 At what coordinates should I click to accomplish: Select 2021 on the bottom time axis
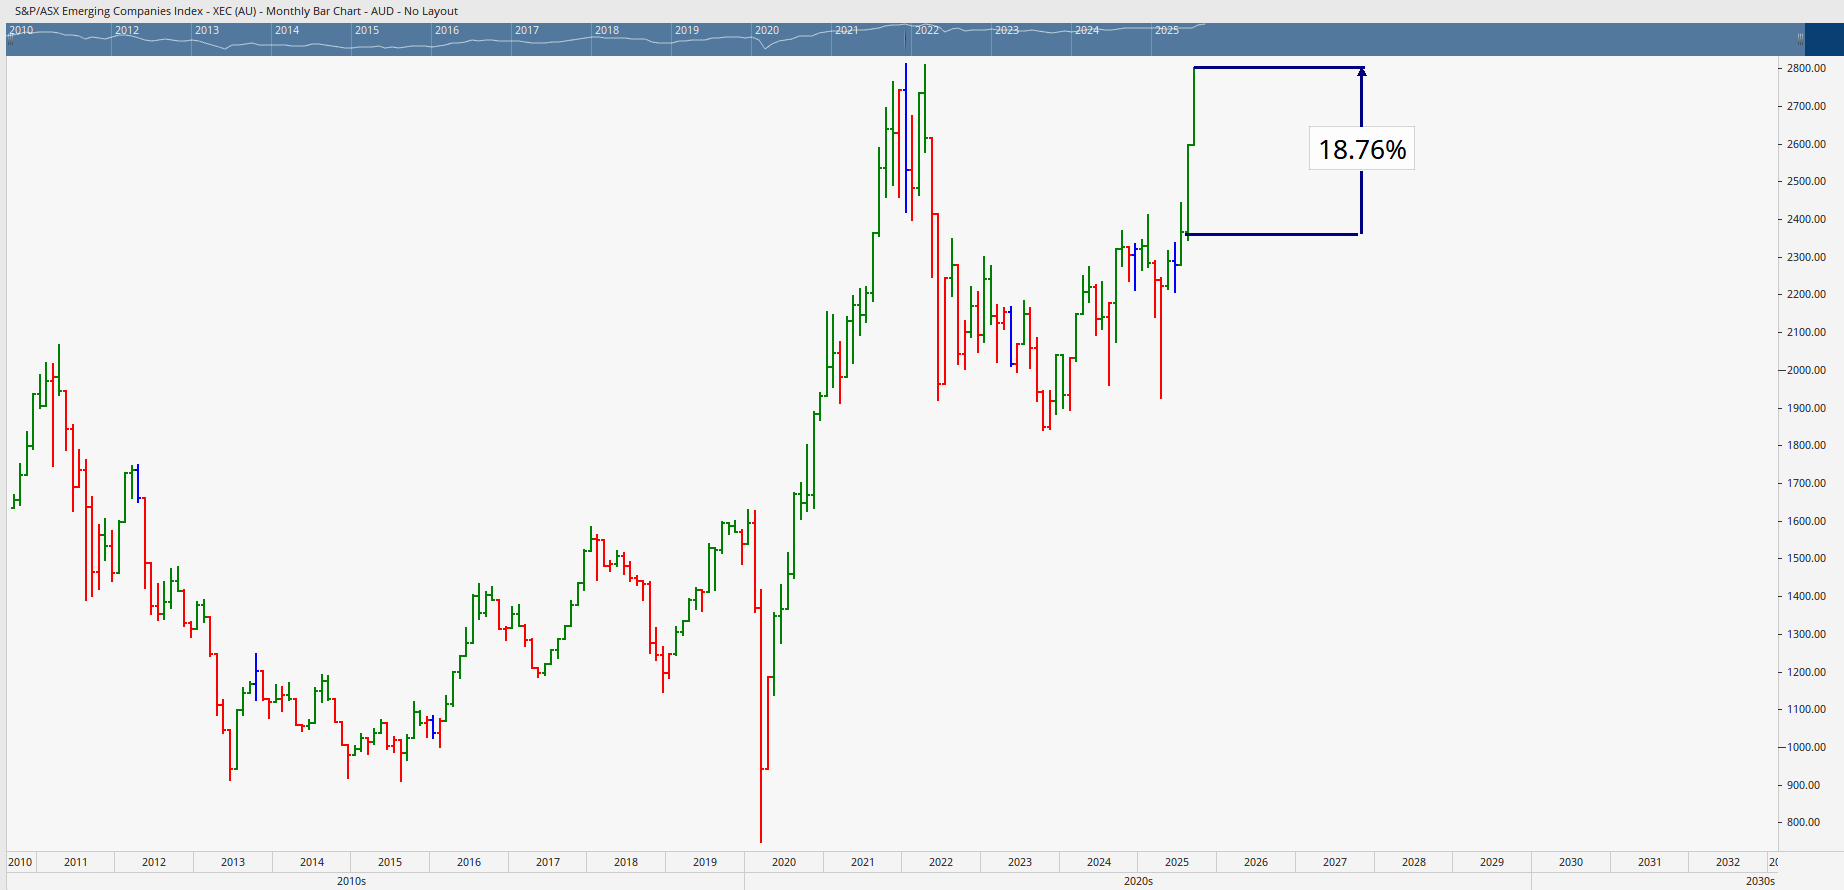[863, 862]
